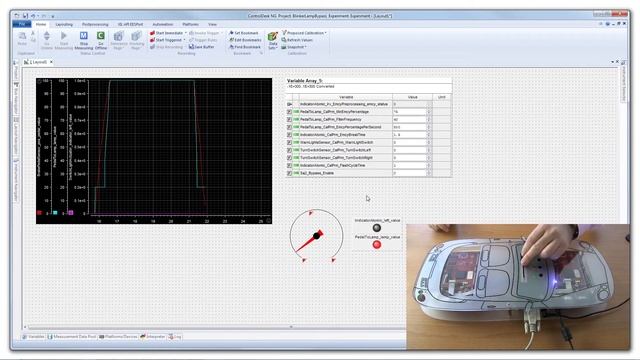
Task: Click Save Buffer
Action: pos(201,47)
